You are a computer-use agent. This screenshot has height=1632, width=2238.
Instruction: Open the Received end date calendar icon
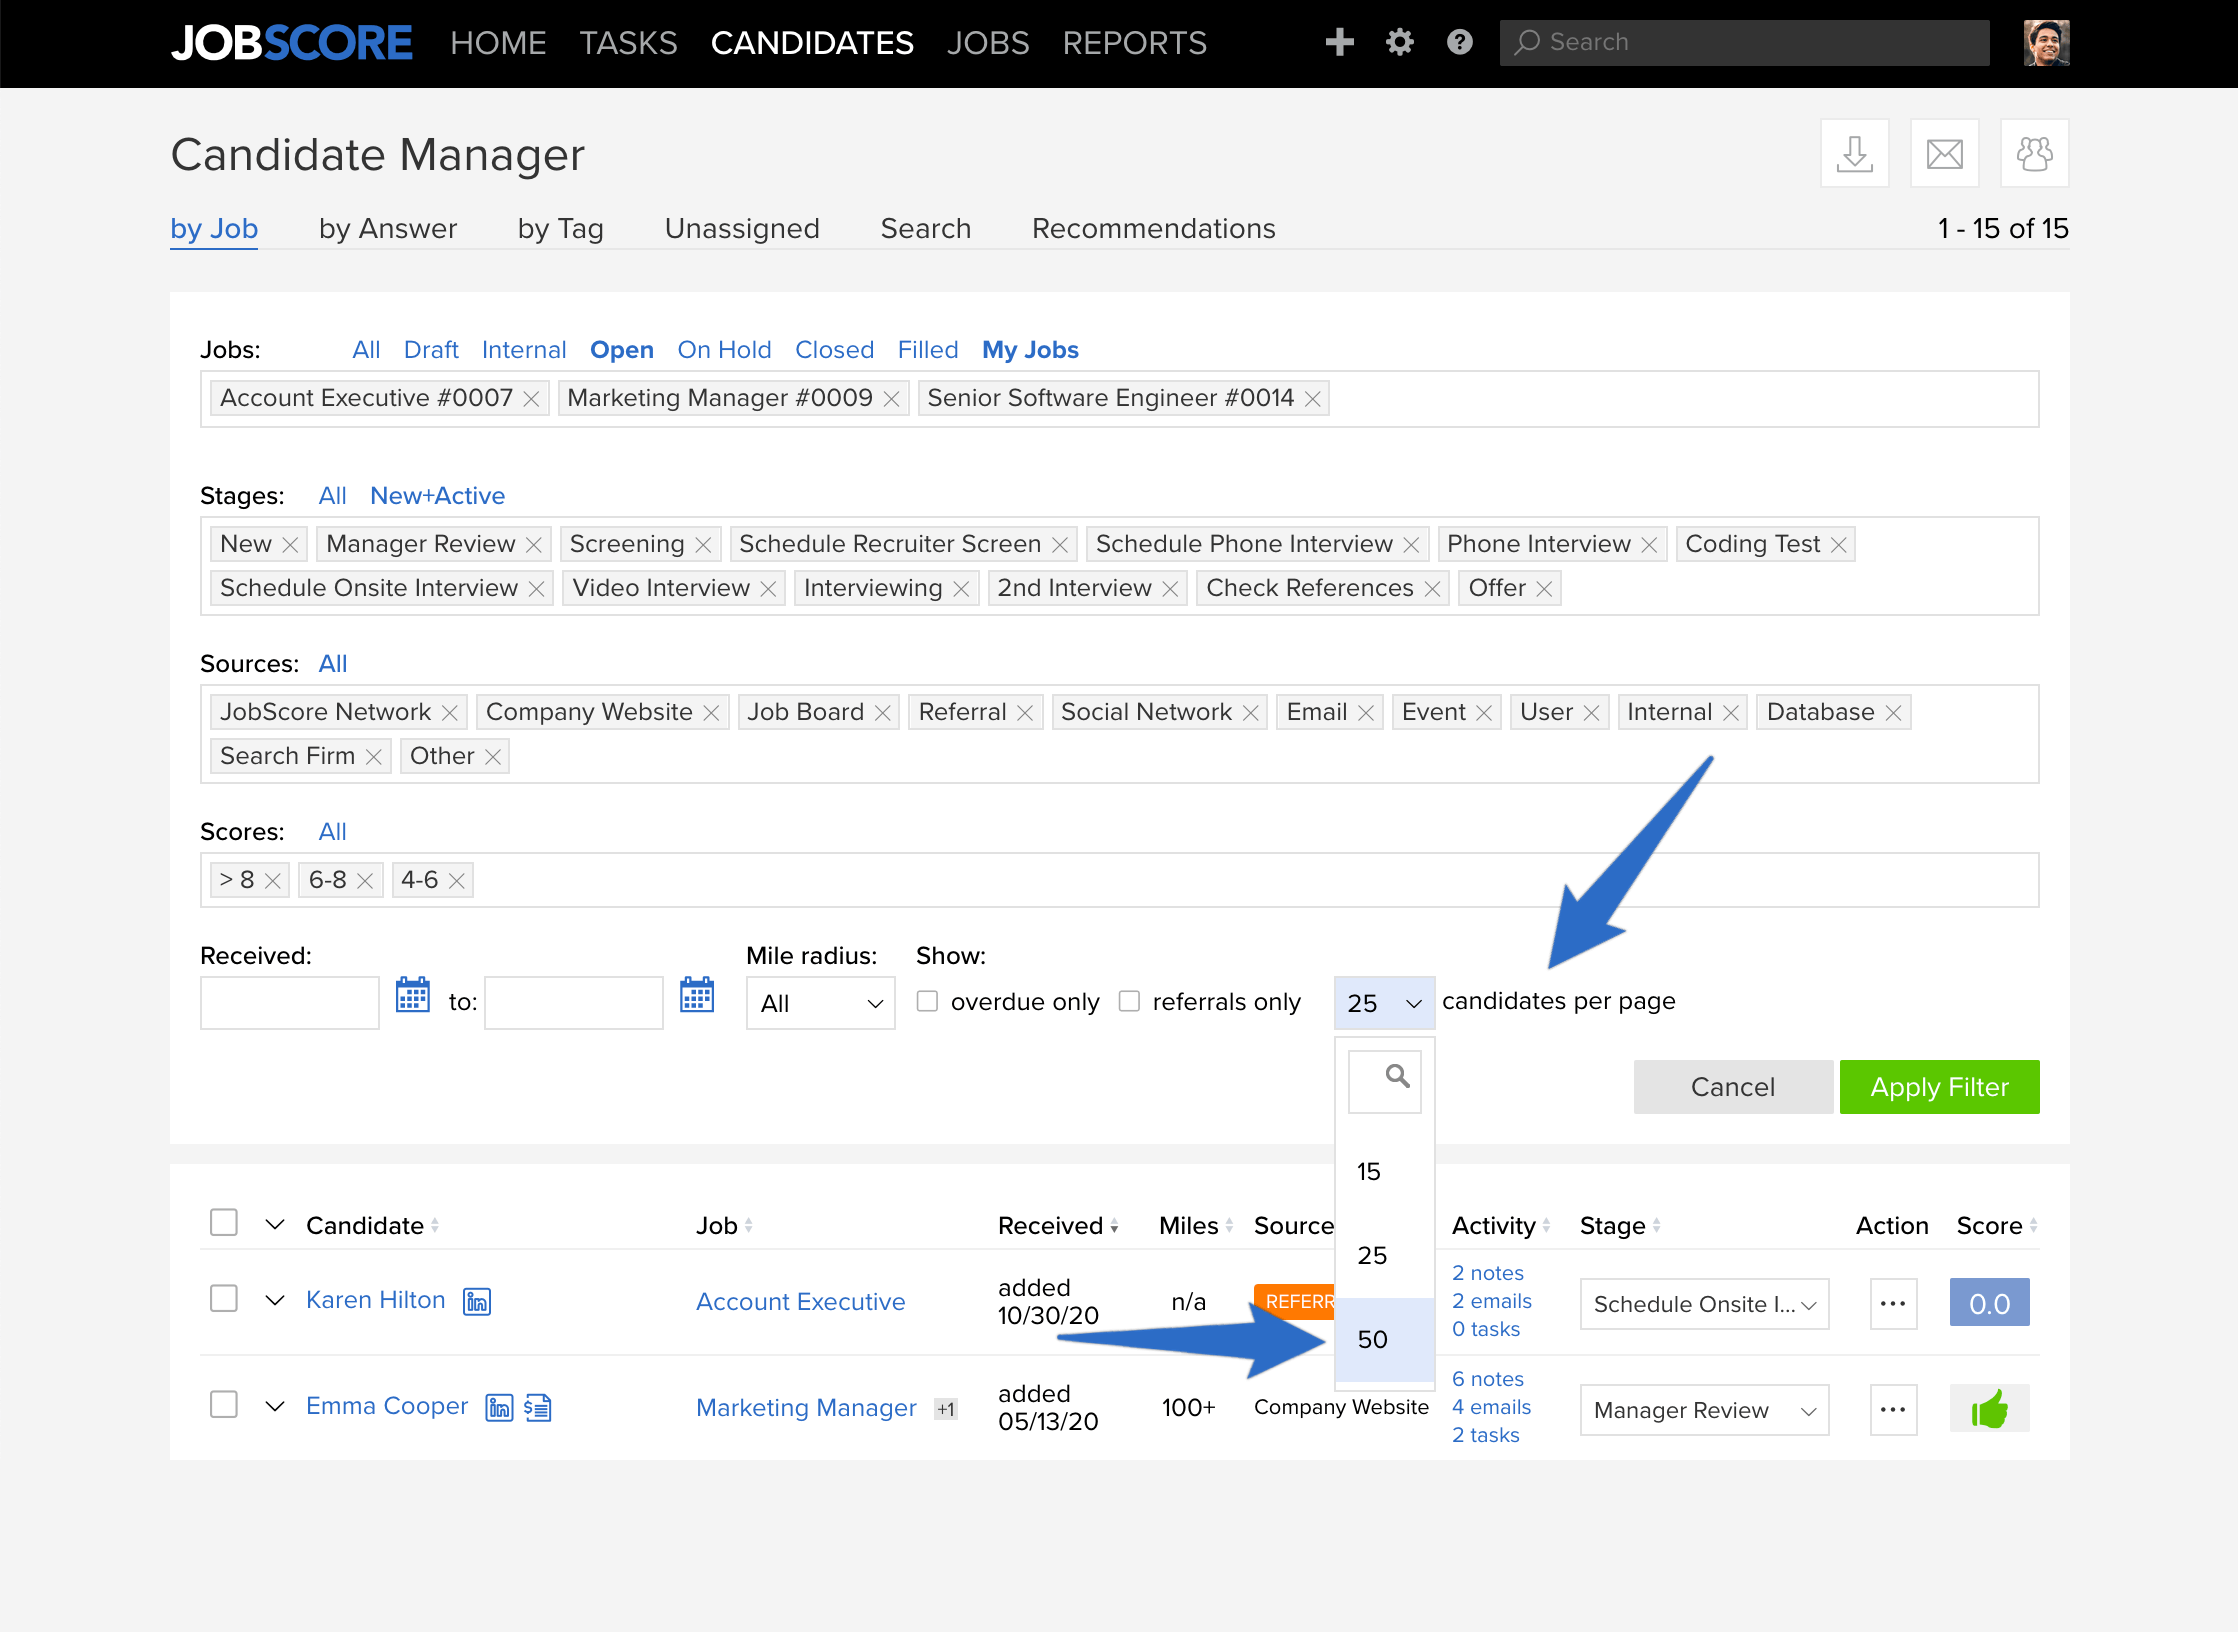tap(697, 995)
